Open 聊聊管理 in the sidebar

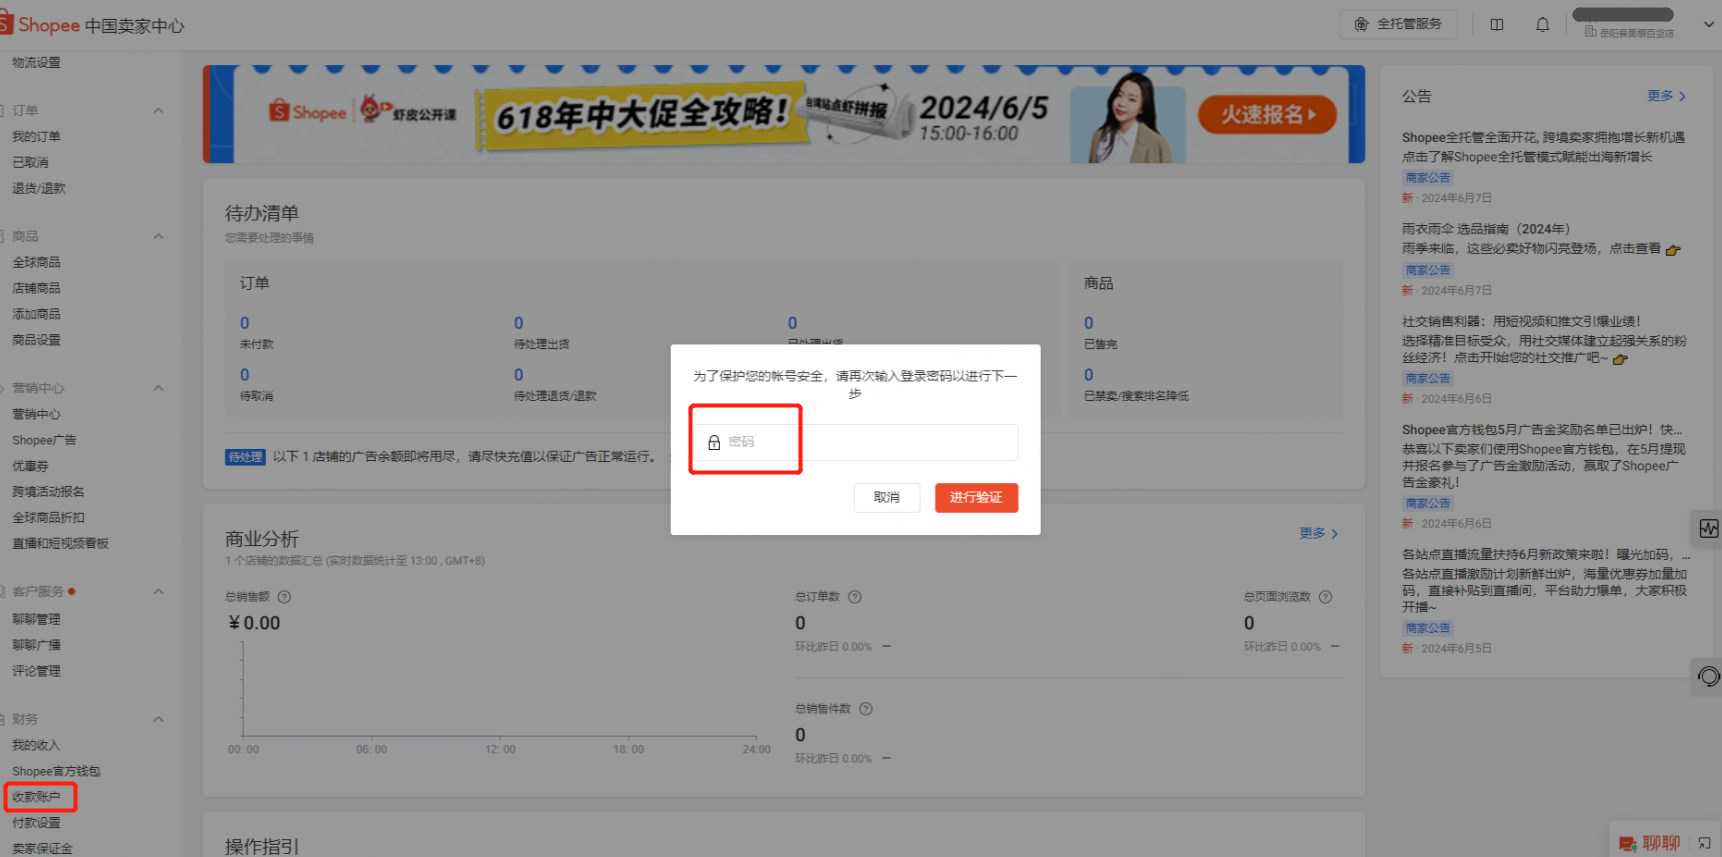pyautogui.click(x=36, y=619)
